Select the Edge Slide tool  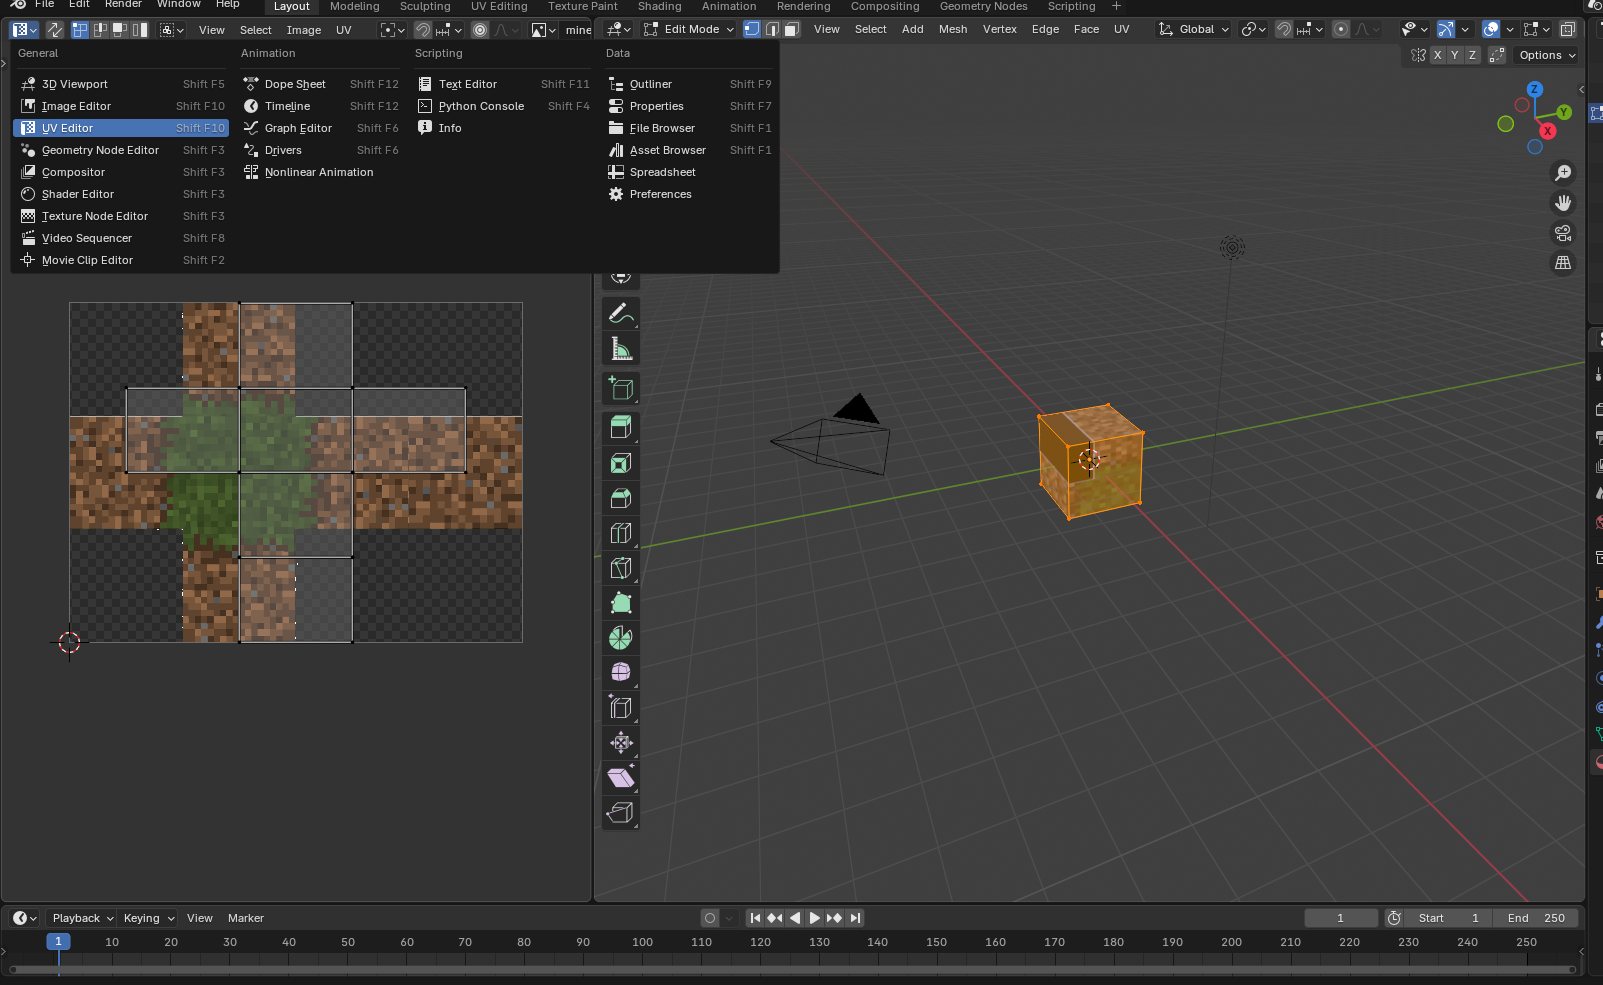[621, 707]
